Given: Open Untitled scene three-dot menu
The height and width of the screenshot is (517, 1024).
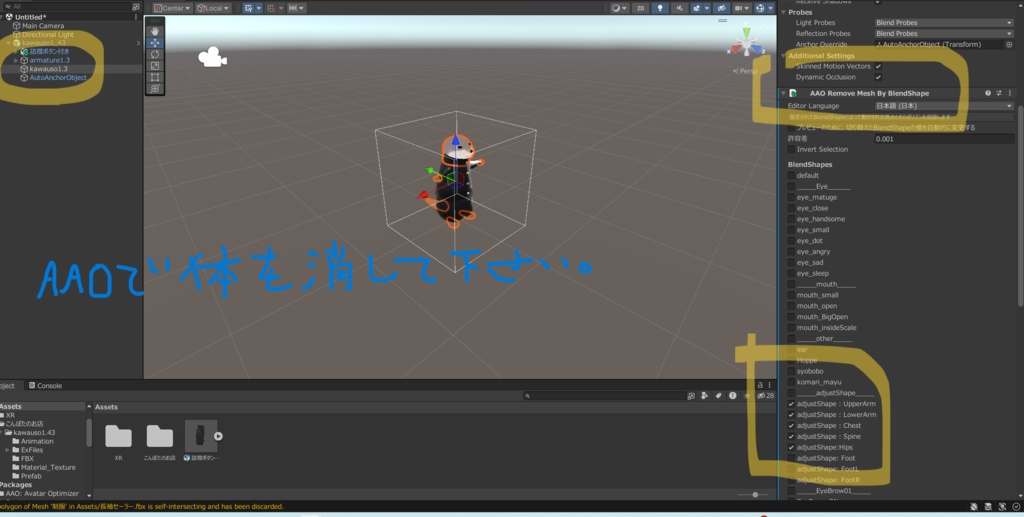Looking at the screenshot, I should point(136,17).
